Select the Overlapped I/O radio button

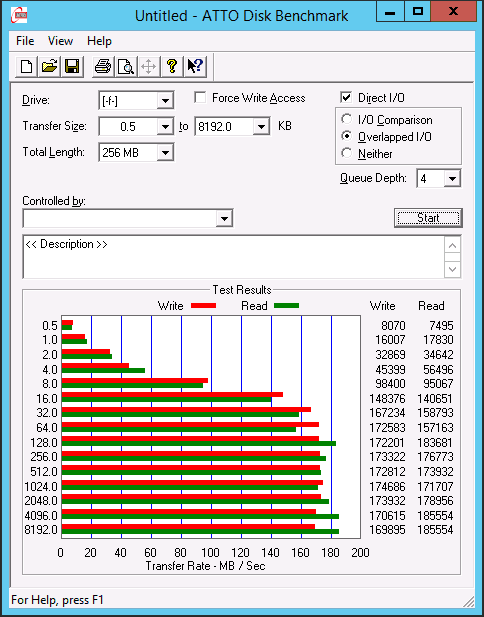pos(347,136)
